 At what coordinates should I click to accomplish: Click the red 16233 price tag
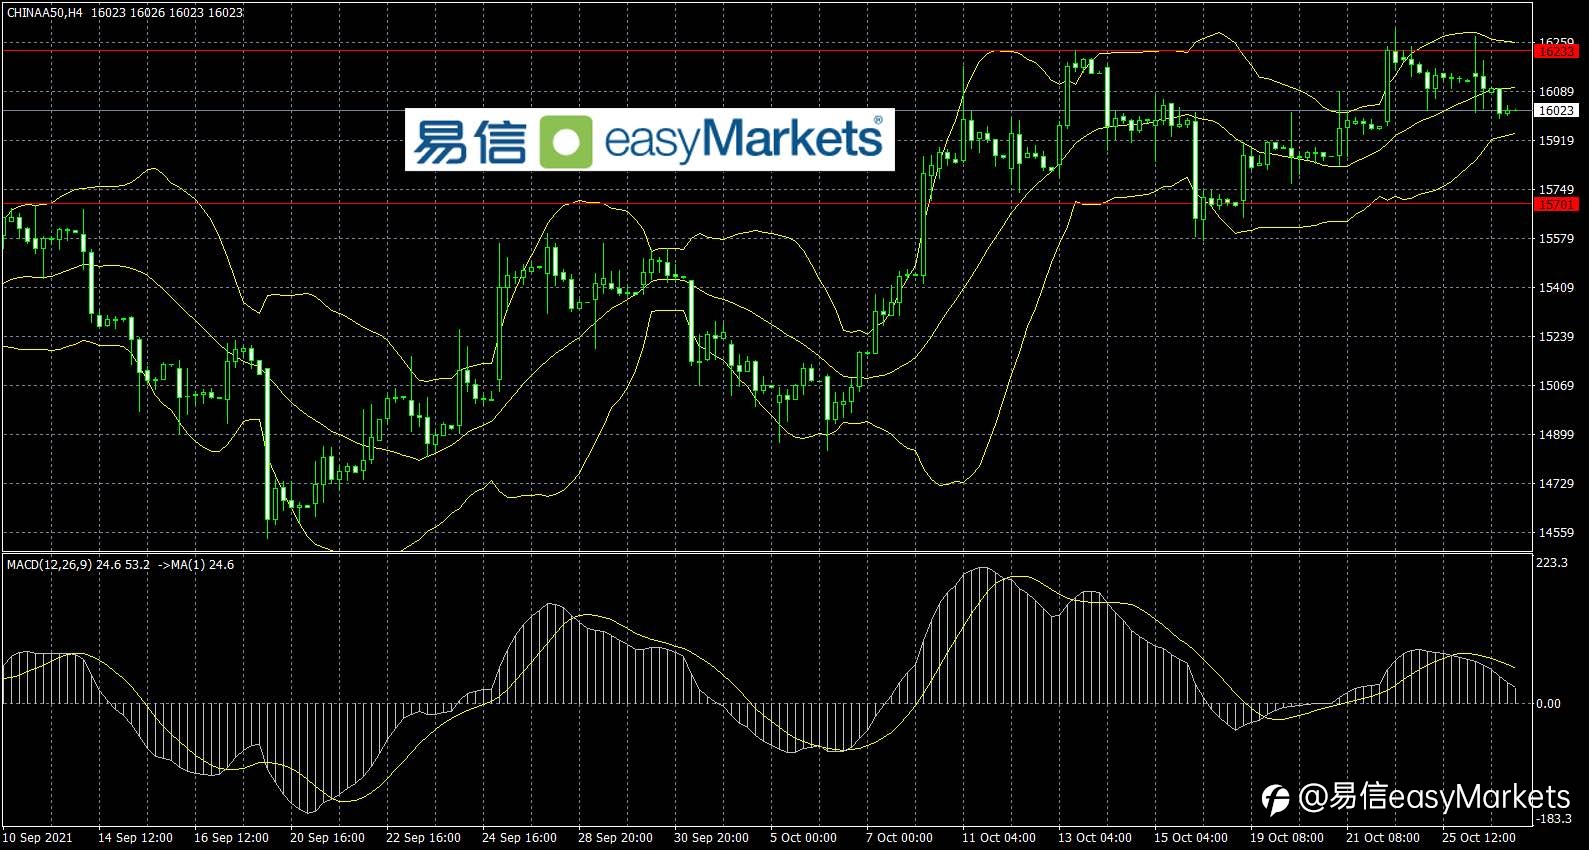[1556, 51]
